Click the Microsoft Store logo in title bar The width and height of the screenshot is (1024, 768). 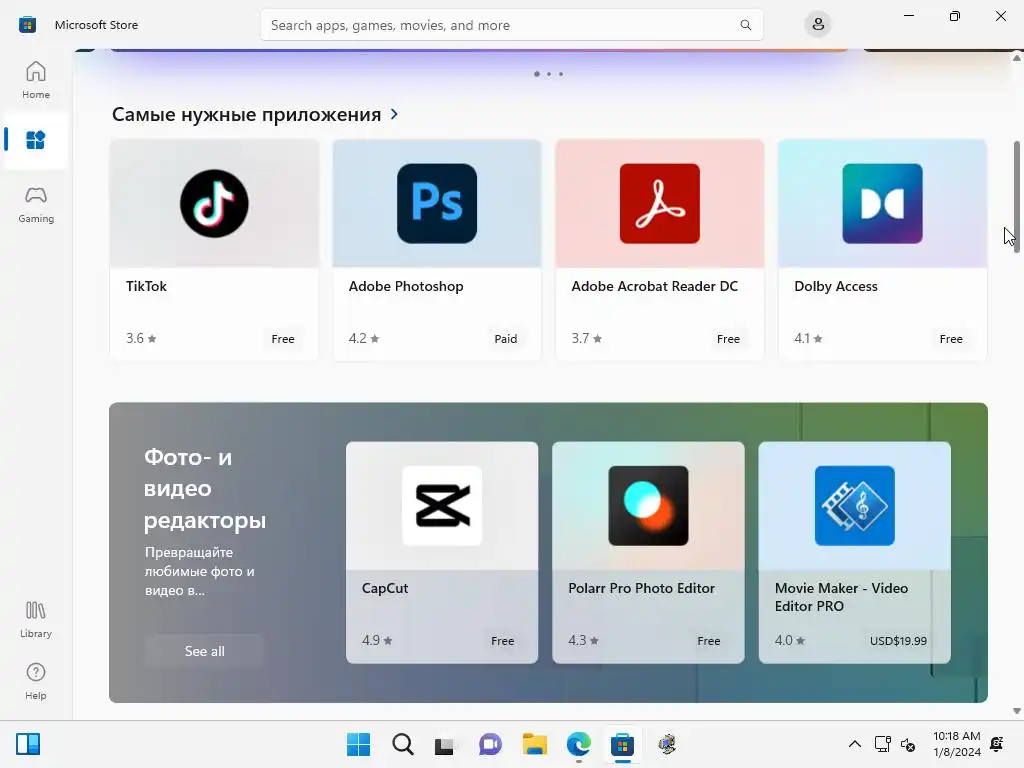[27, 25]
